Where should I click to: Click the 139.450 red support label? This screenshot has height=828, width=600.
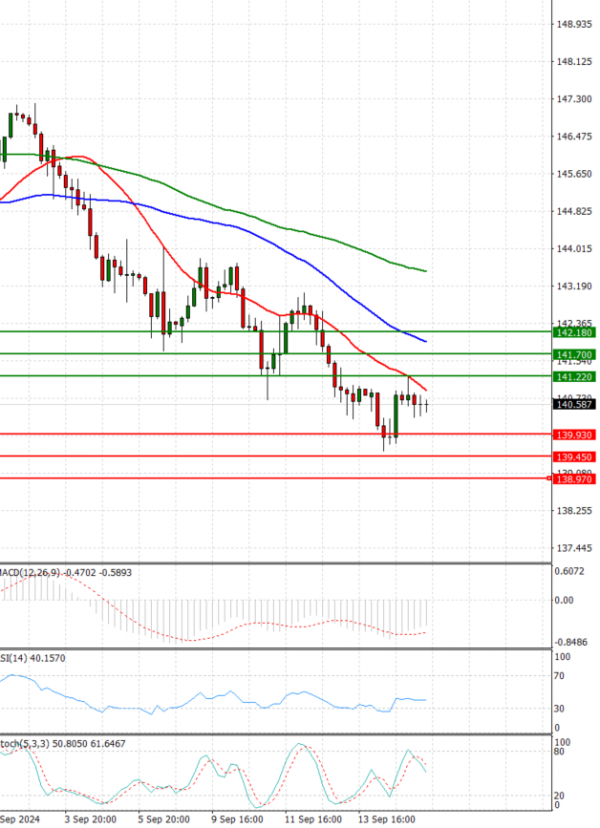tap(574, 457)
